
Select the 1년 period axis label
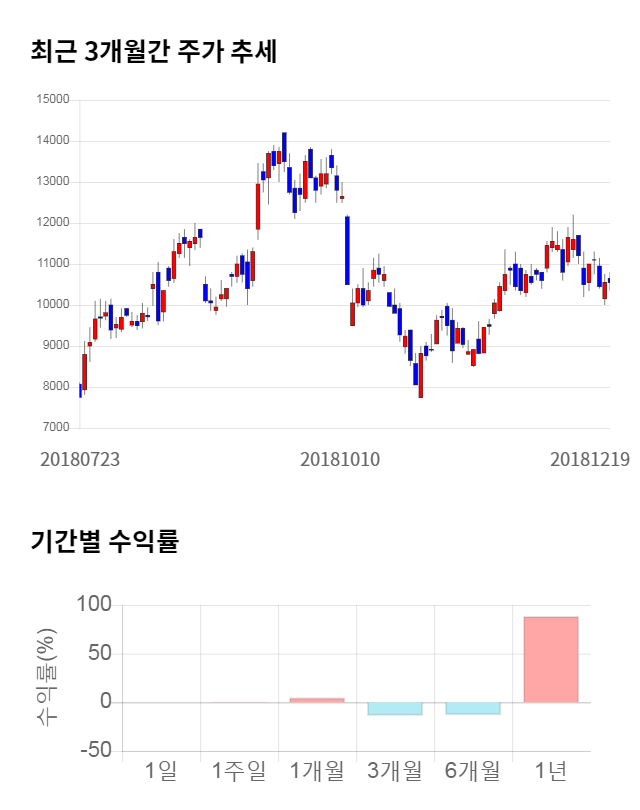[x=551, y=770]
